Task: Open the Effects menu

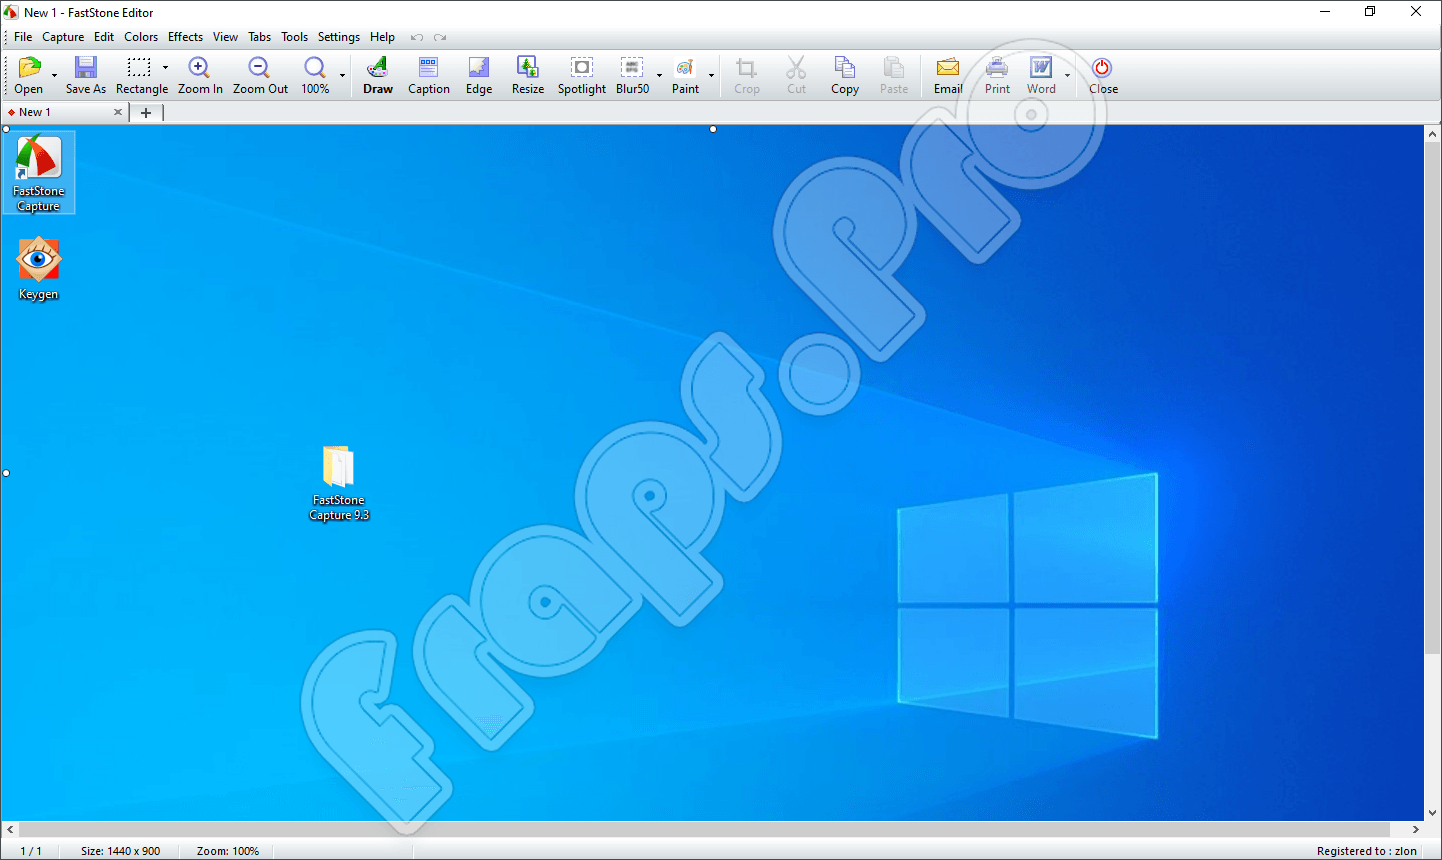Action: click(x=185, y=37)
